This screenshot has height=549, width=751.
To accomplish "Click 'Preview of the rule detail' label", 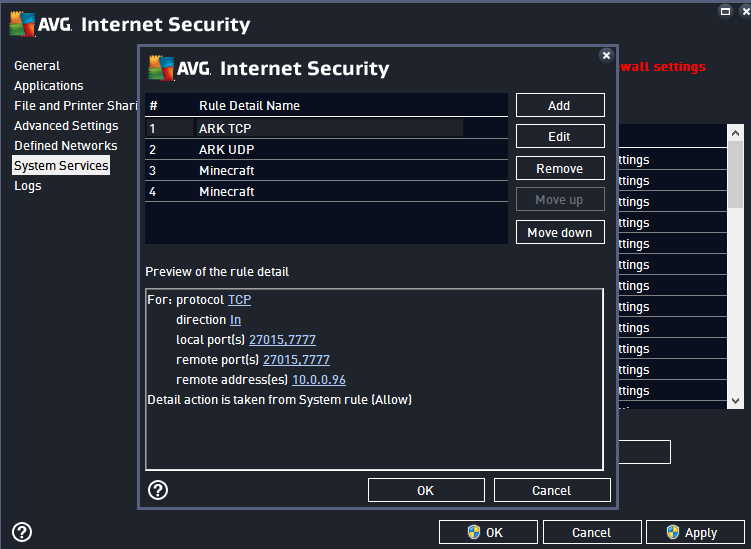I will pyautogui.click(x=217, y=272).
